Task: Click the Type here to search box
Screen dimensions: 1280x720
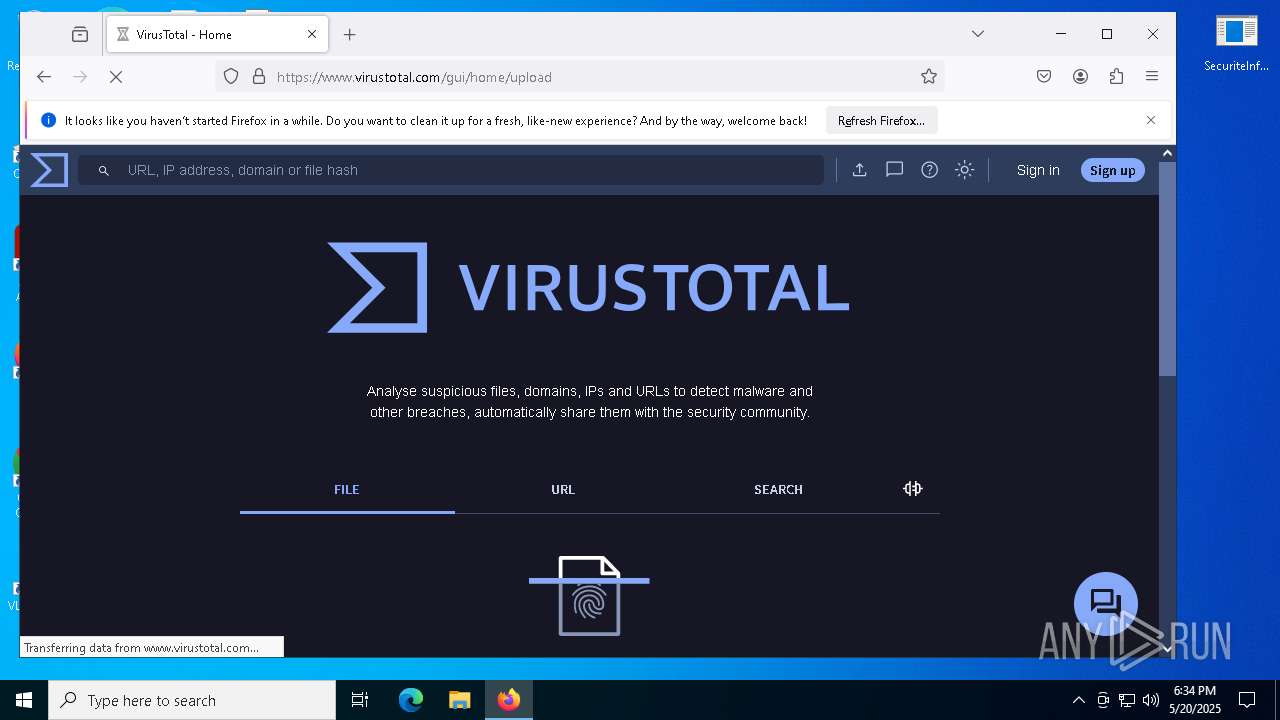Action: click(192, 700)
